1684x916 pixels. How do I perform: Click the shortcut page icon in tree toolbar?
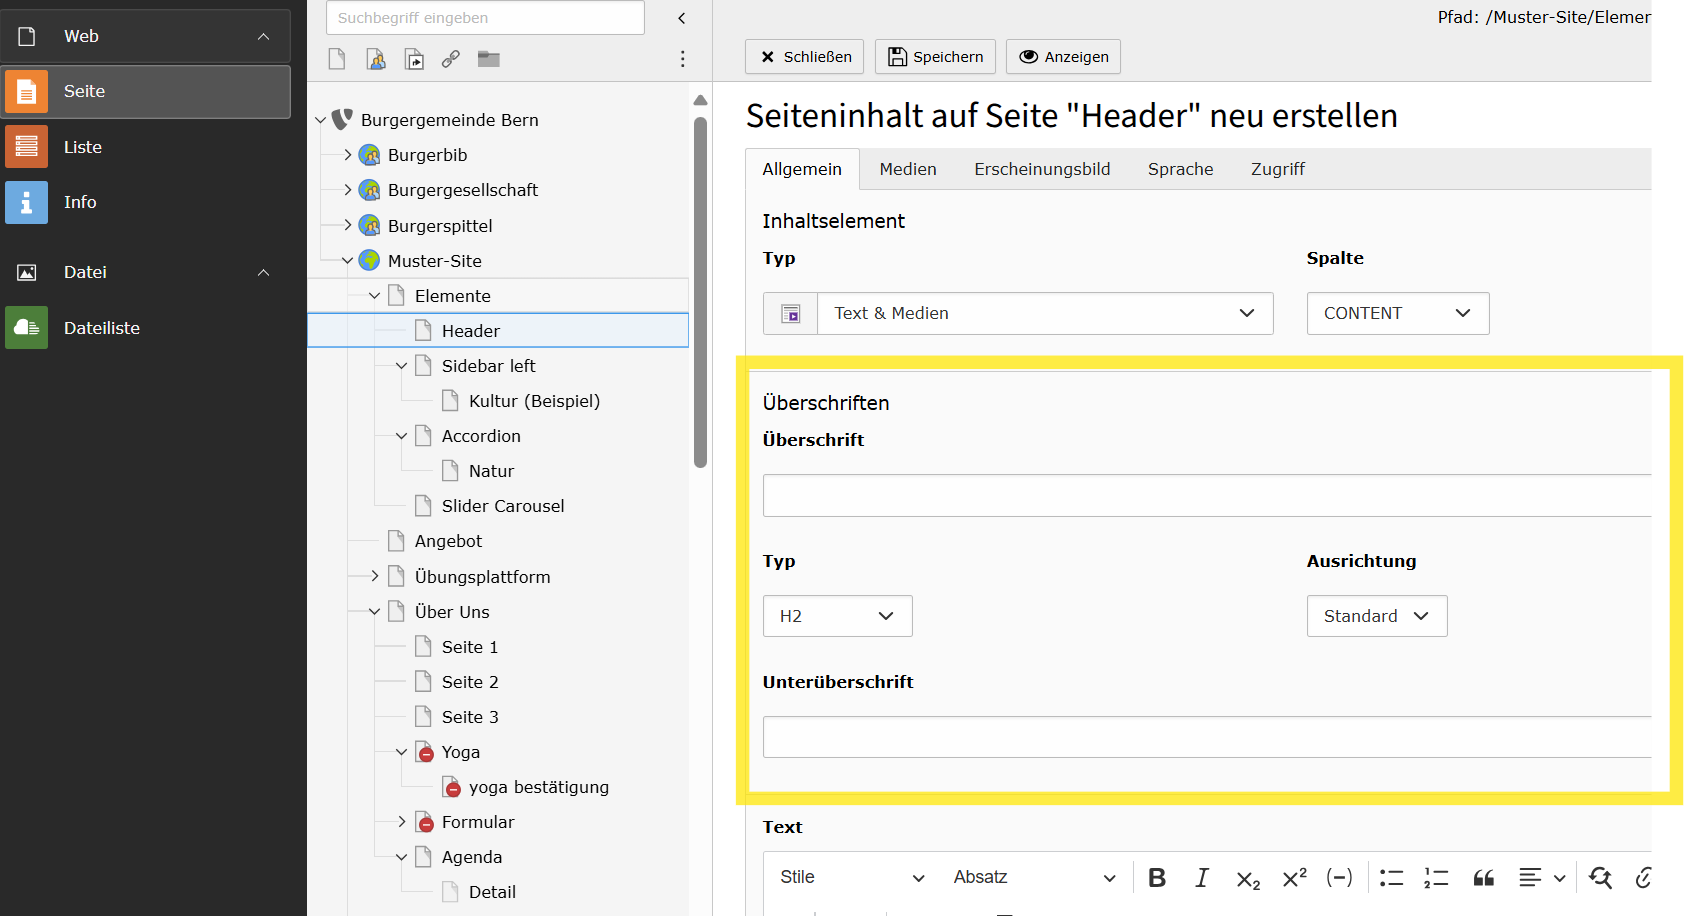pos(414,59)
